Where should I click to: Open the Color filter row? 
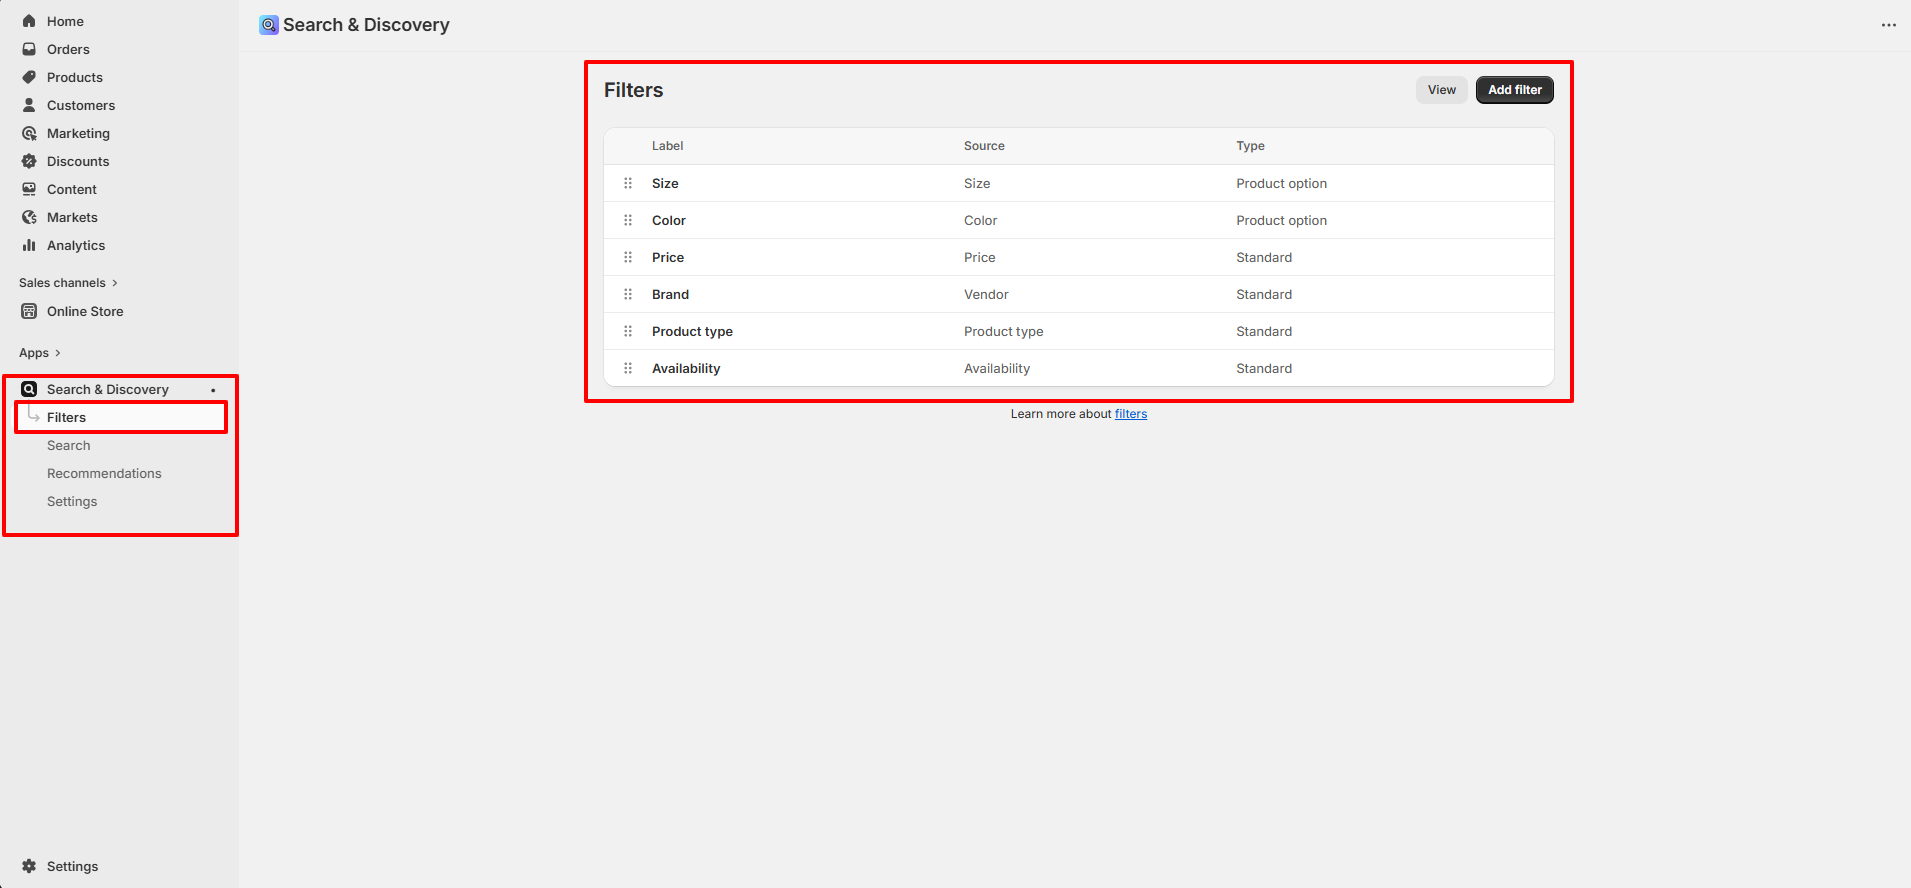pyautogui.click(x=1078, y=220)
